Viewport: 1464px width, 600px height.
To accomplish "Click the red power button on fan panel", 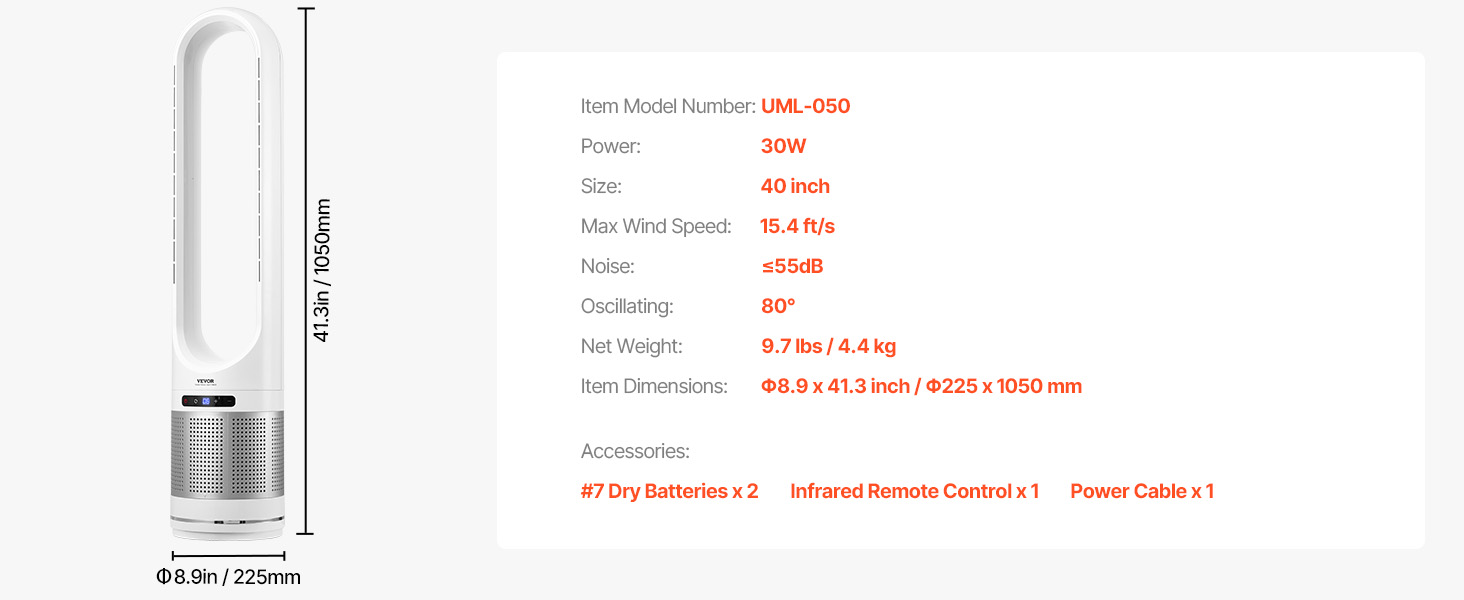I will coord(186,401).
